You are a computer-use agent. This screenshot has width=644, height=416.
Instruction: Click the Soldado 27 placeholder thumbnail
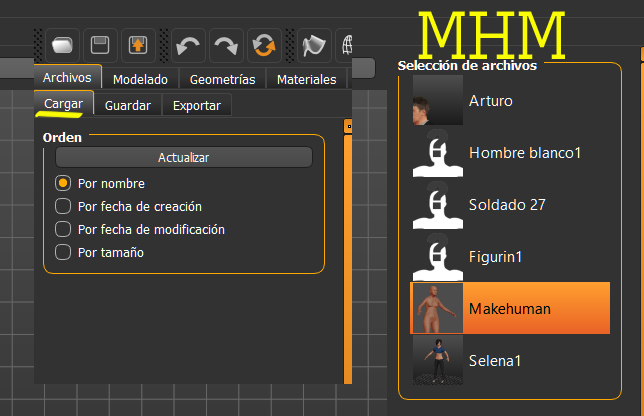(438, 205)
